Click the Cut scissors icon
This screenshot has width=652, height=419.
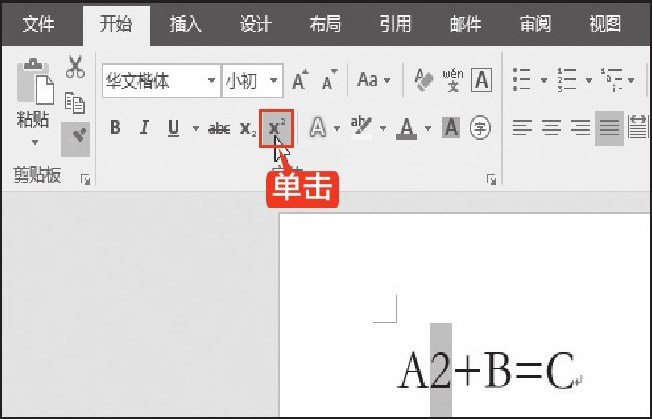tap(75, 67)
